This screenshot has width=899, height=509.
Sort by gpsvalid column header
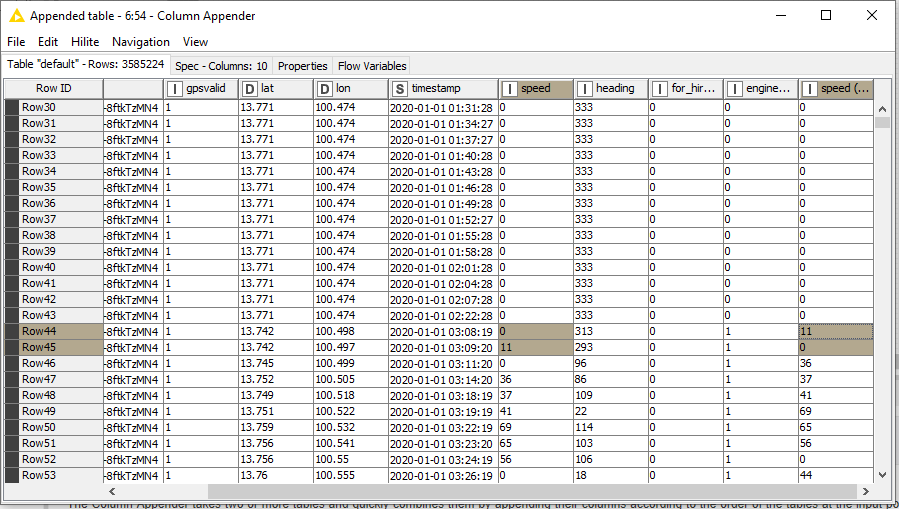click(x=201, y=89)
